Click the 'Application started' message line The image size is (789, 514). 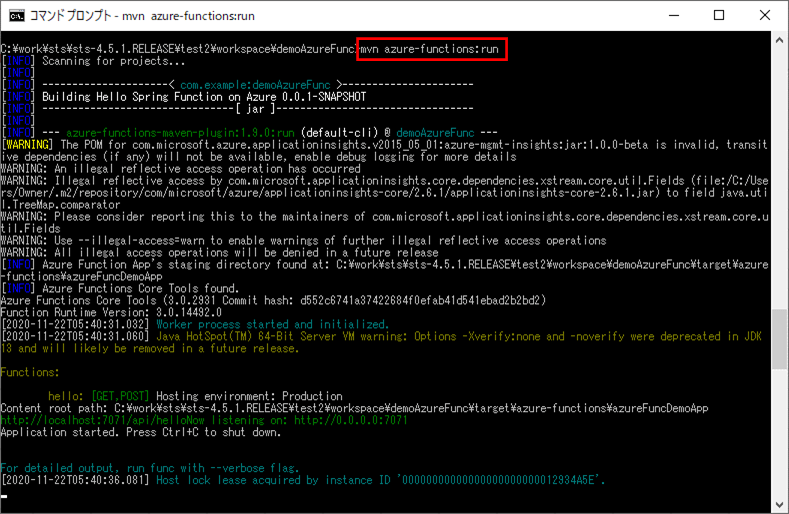140,433
